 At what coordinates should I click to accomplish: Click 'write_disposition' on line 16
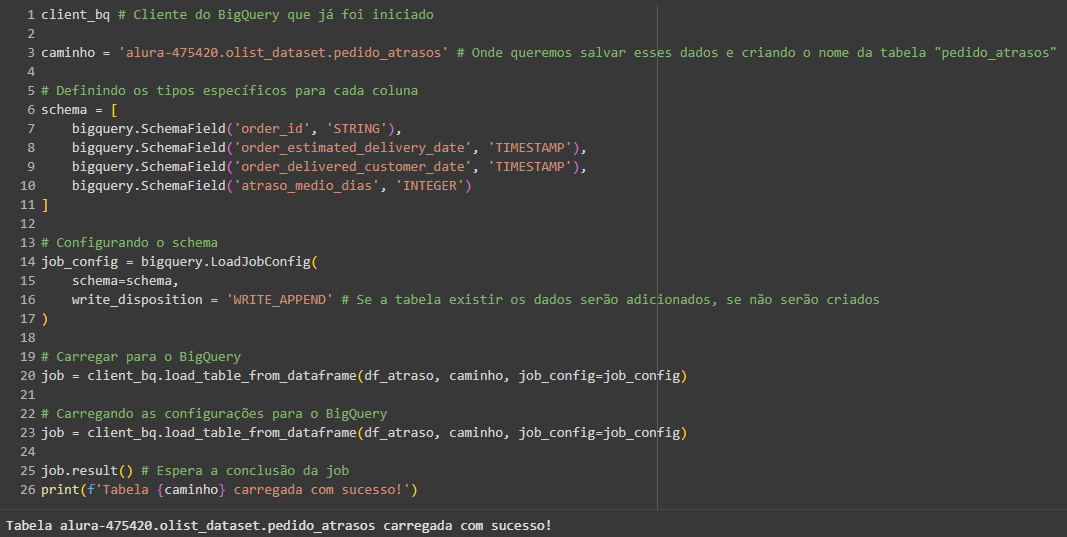click(x=137, y=300)
